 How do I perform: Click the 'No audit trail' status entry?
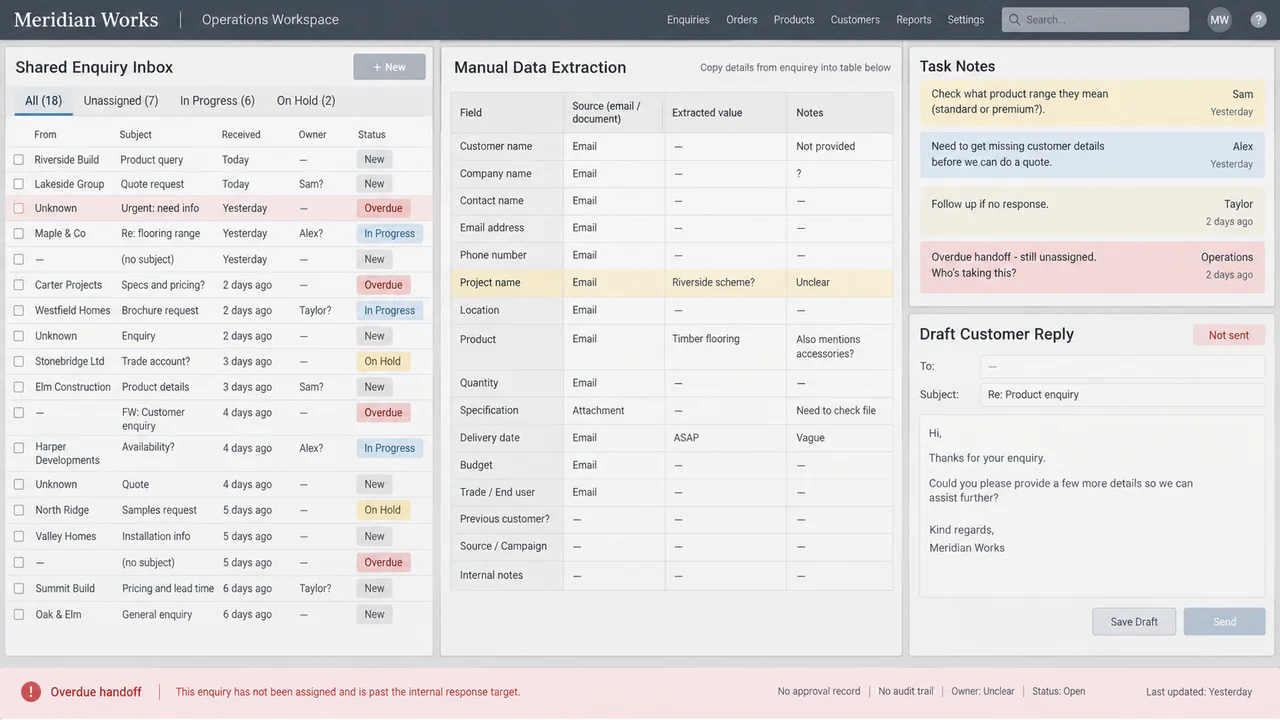906,692
